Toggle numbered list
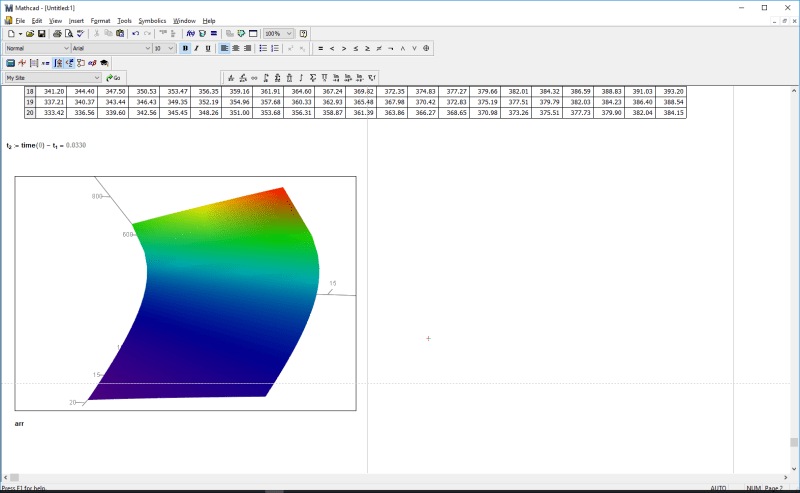Image resolution: width=800 pixels, height=493 pixels. (275, 48)
